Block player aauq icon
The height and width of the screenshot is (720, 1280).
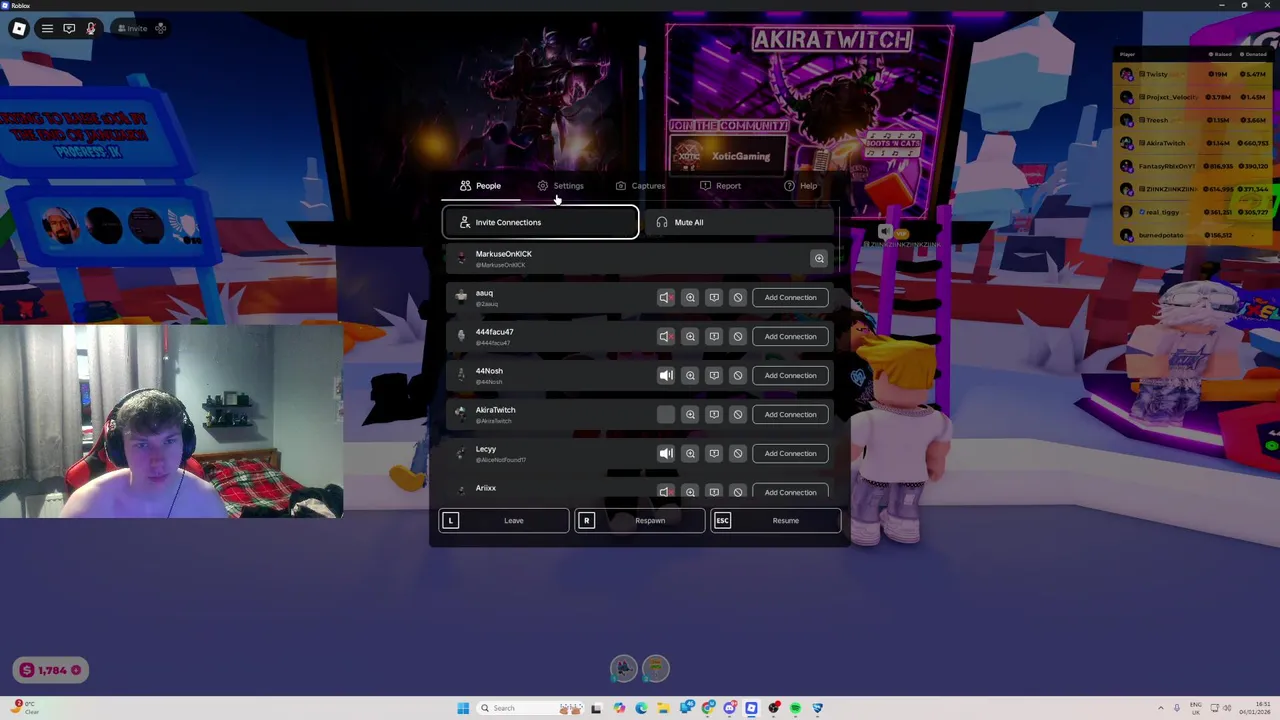coord(738,297)
